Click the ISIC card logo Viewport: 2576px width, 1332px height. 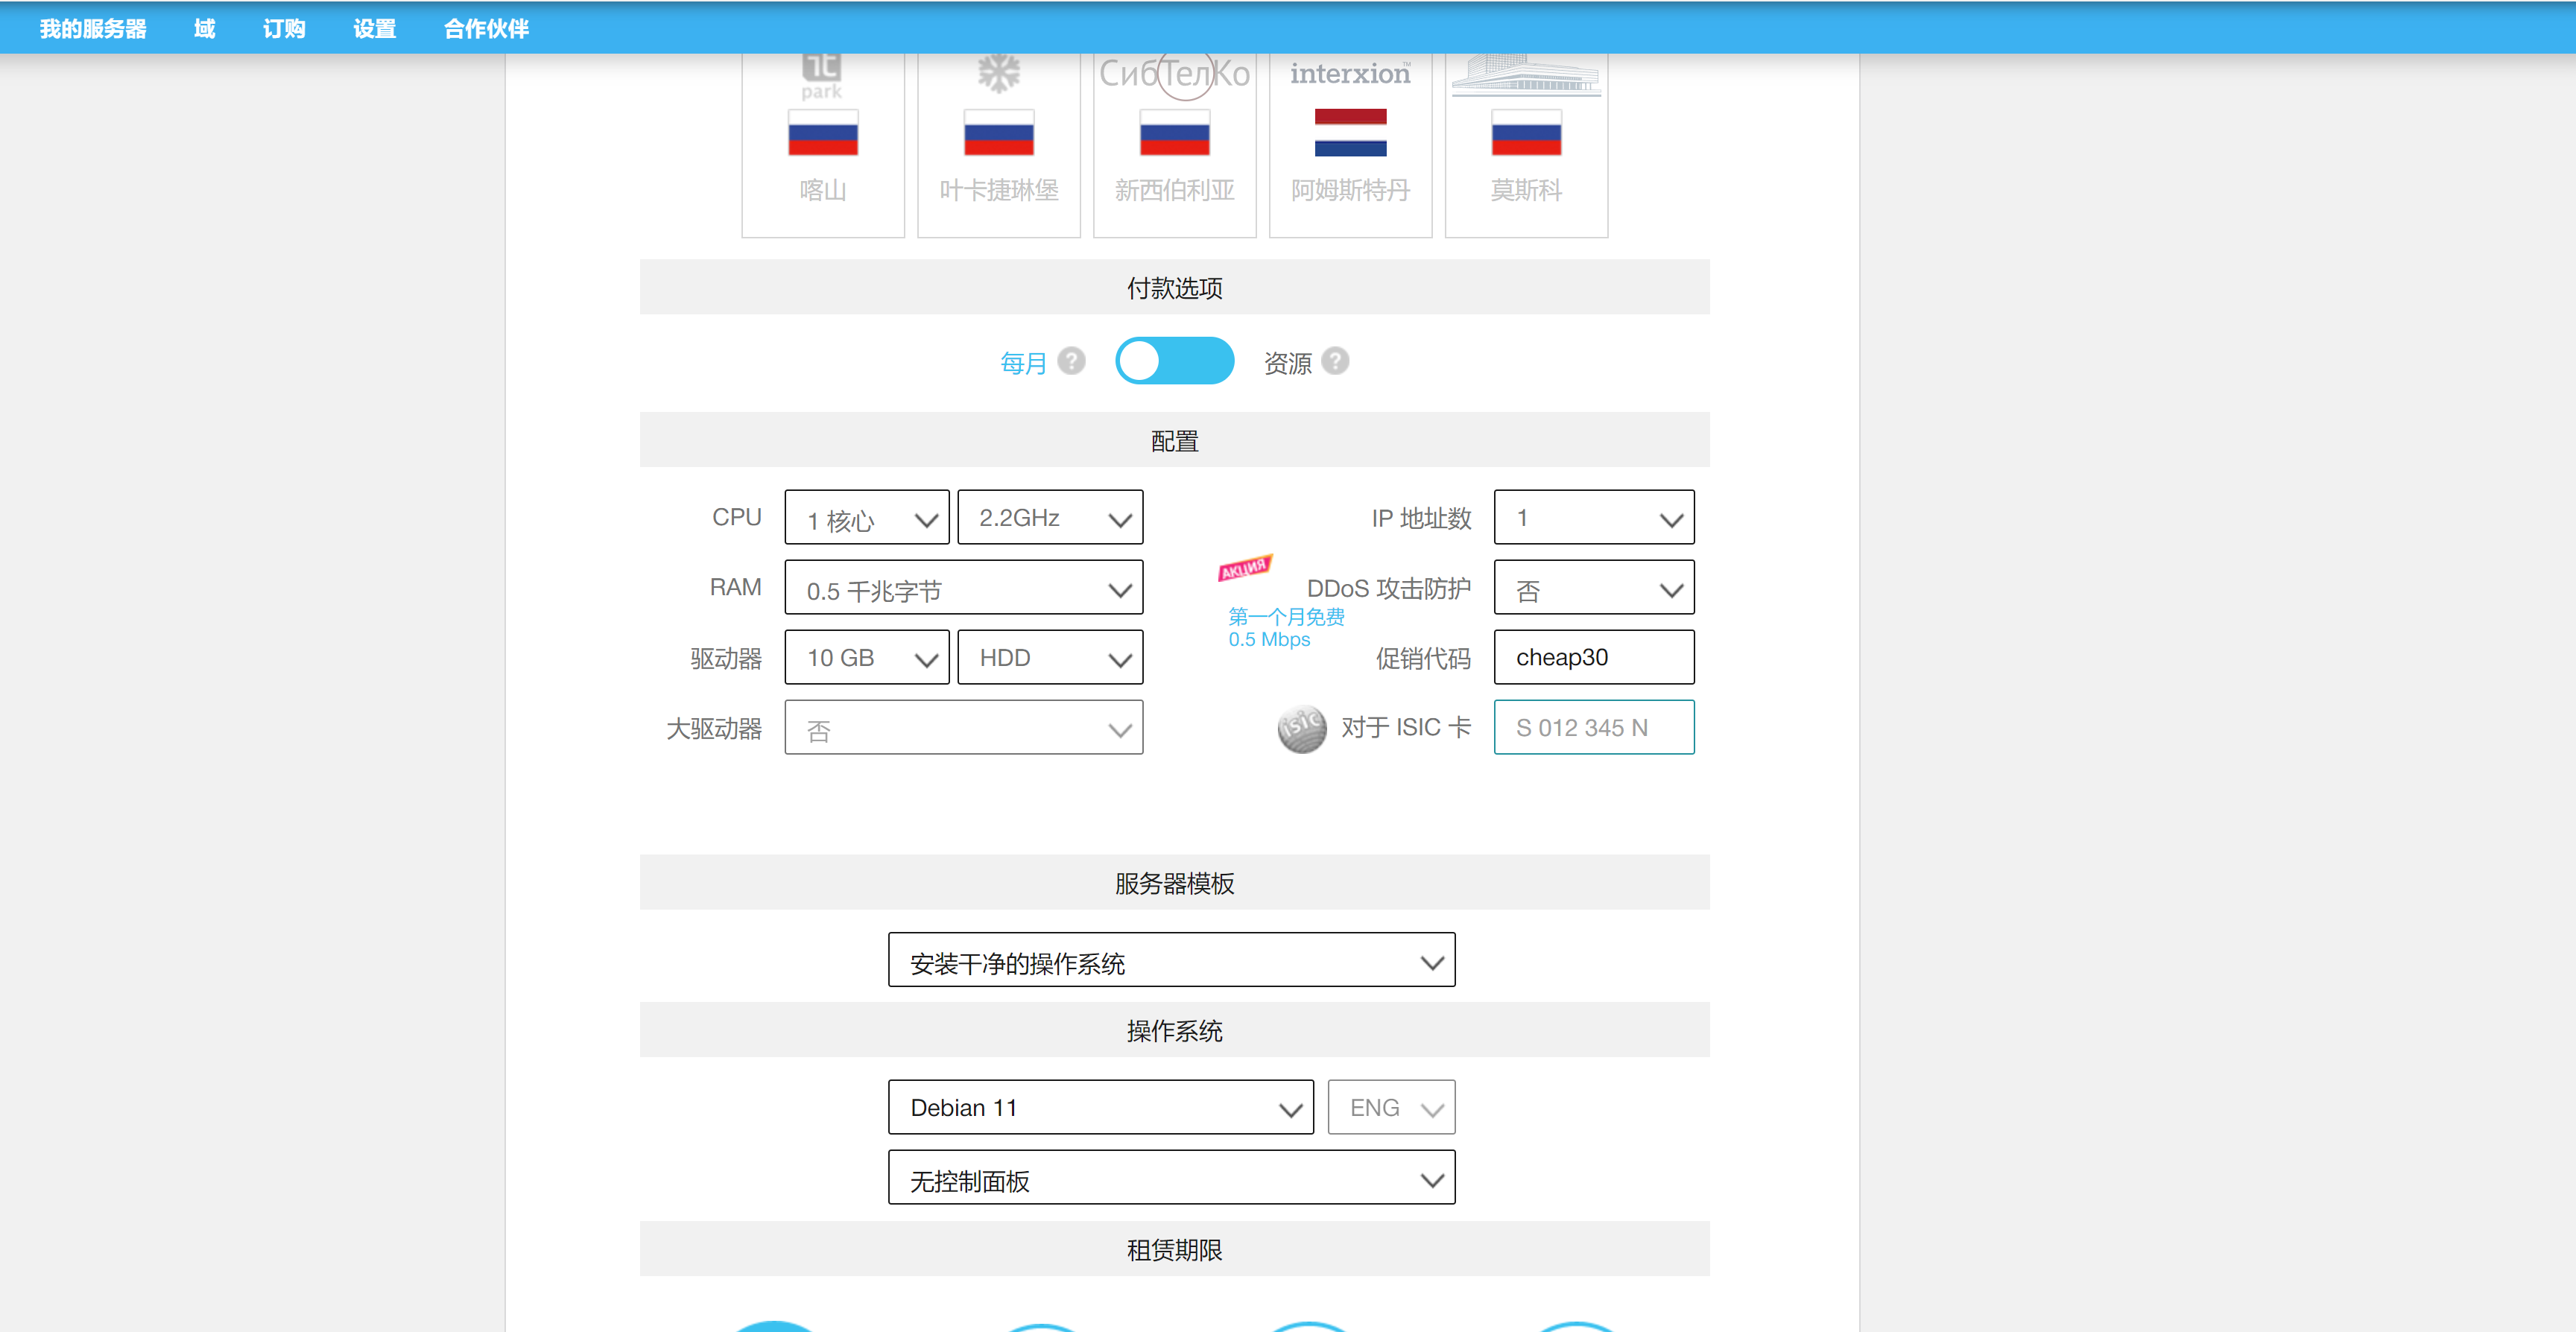tap(1301, 728)
